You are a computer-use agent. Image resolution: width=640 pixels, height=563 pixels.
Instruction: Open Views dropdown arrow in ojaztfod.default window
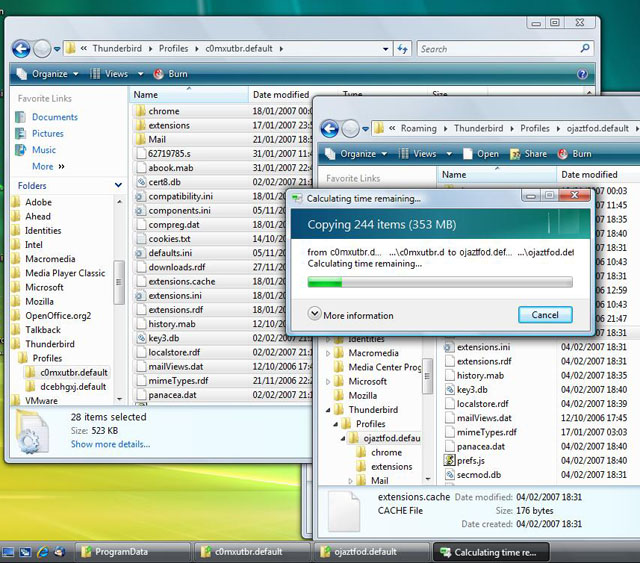click(x=449, y=154)
